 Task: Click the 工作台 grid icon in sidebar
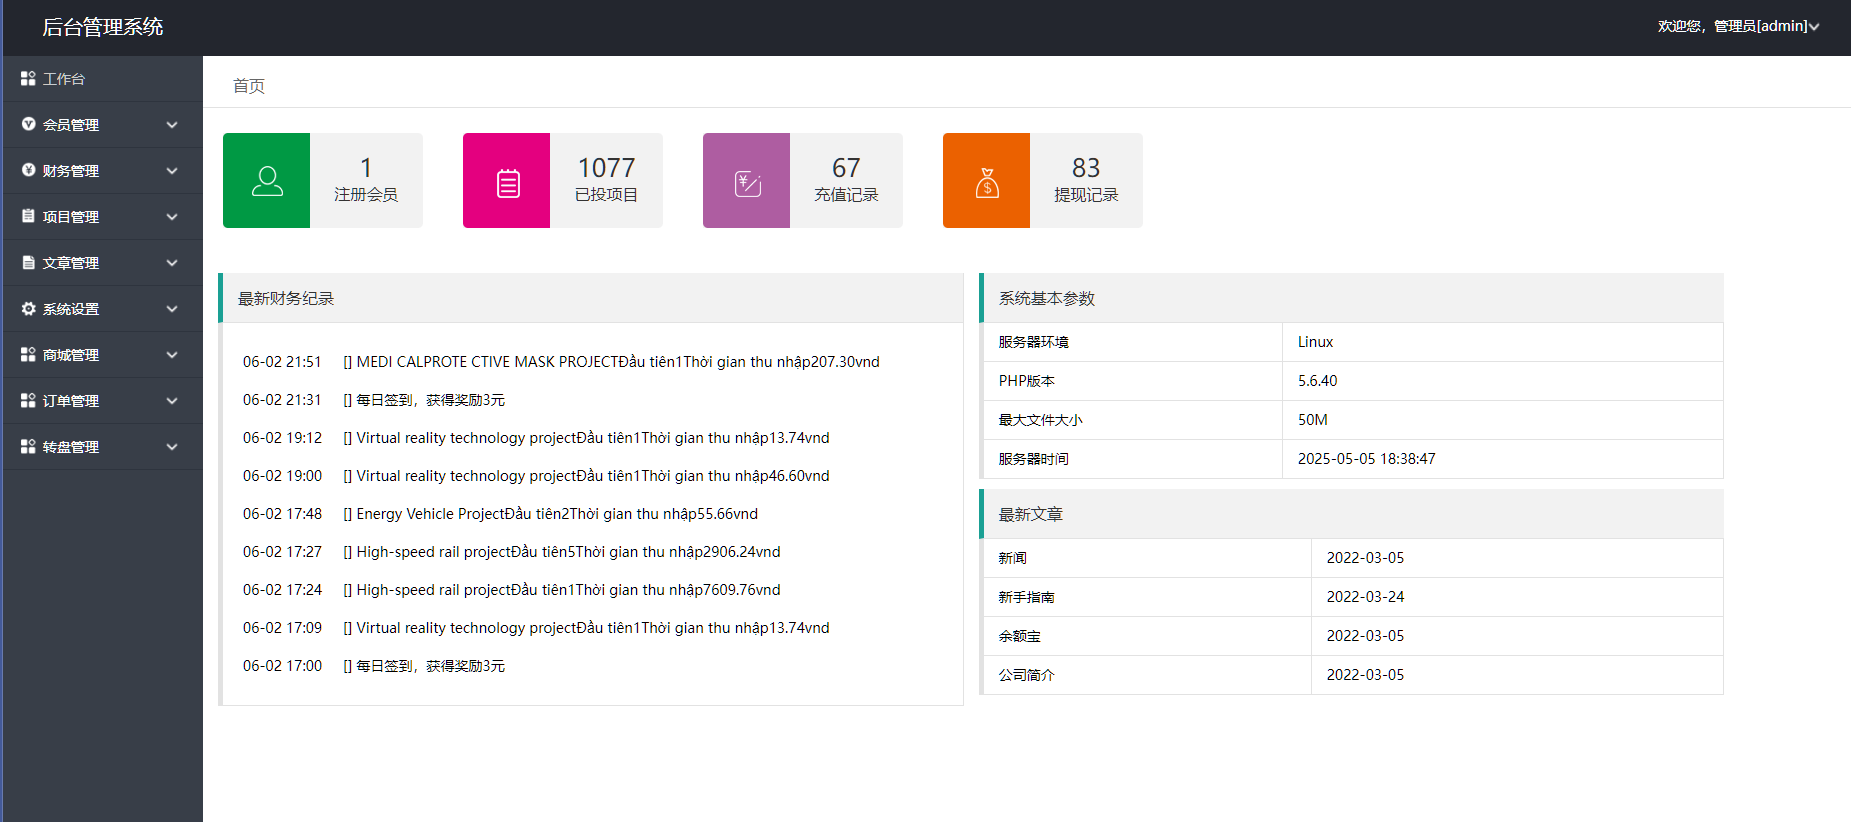coord(28,78)
